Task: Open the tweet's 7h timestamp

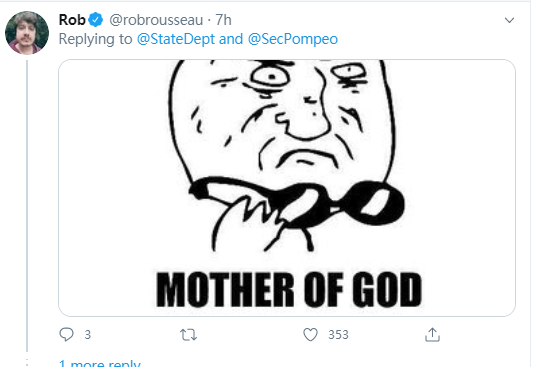Action: pos(223,20)
